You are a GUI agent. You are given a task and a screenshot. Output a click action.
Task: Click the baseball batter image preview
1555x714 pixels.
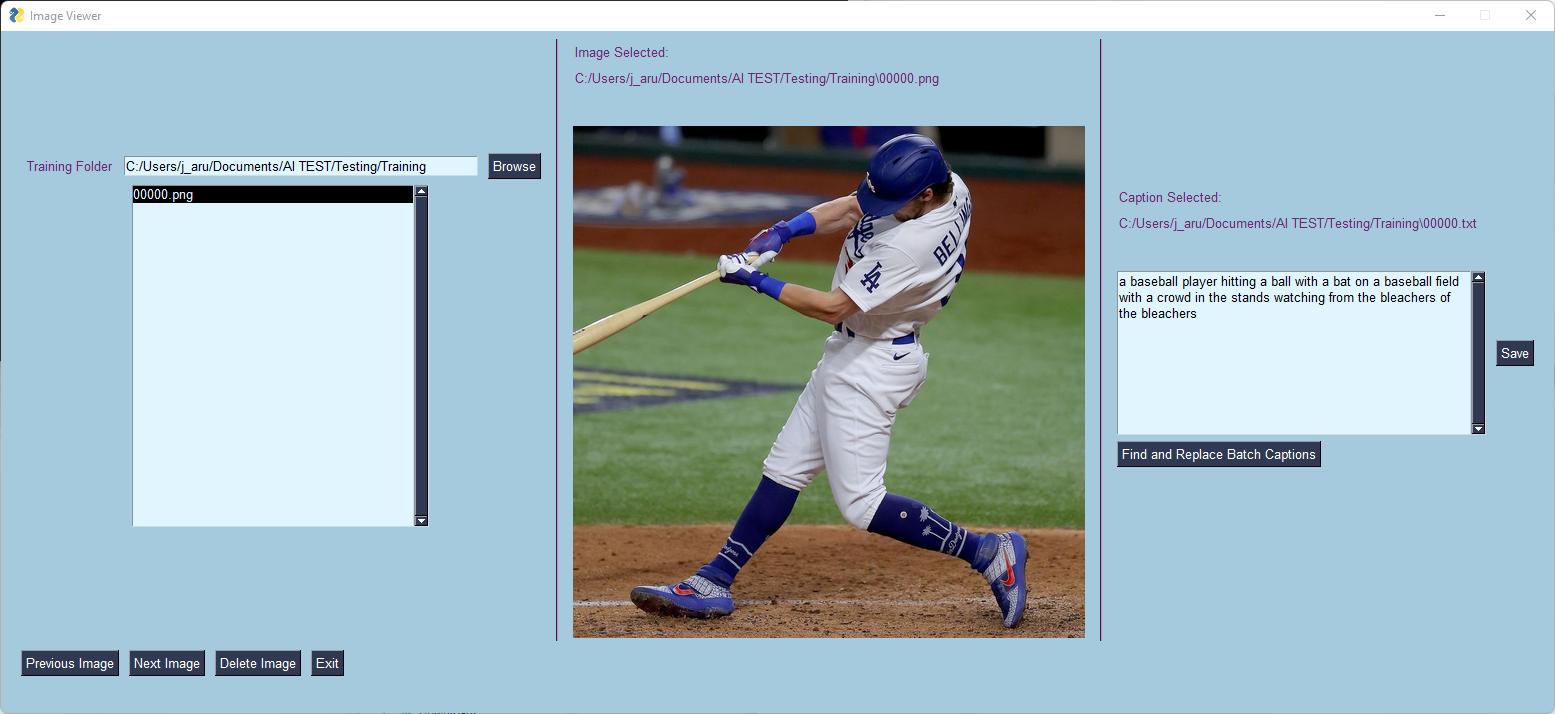(x=828, y=381)
